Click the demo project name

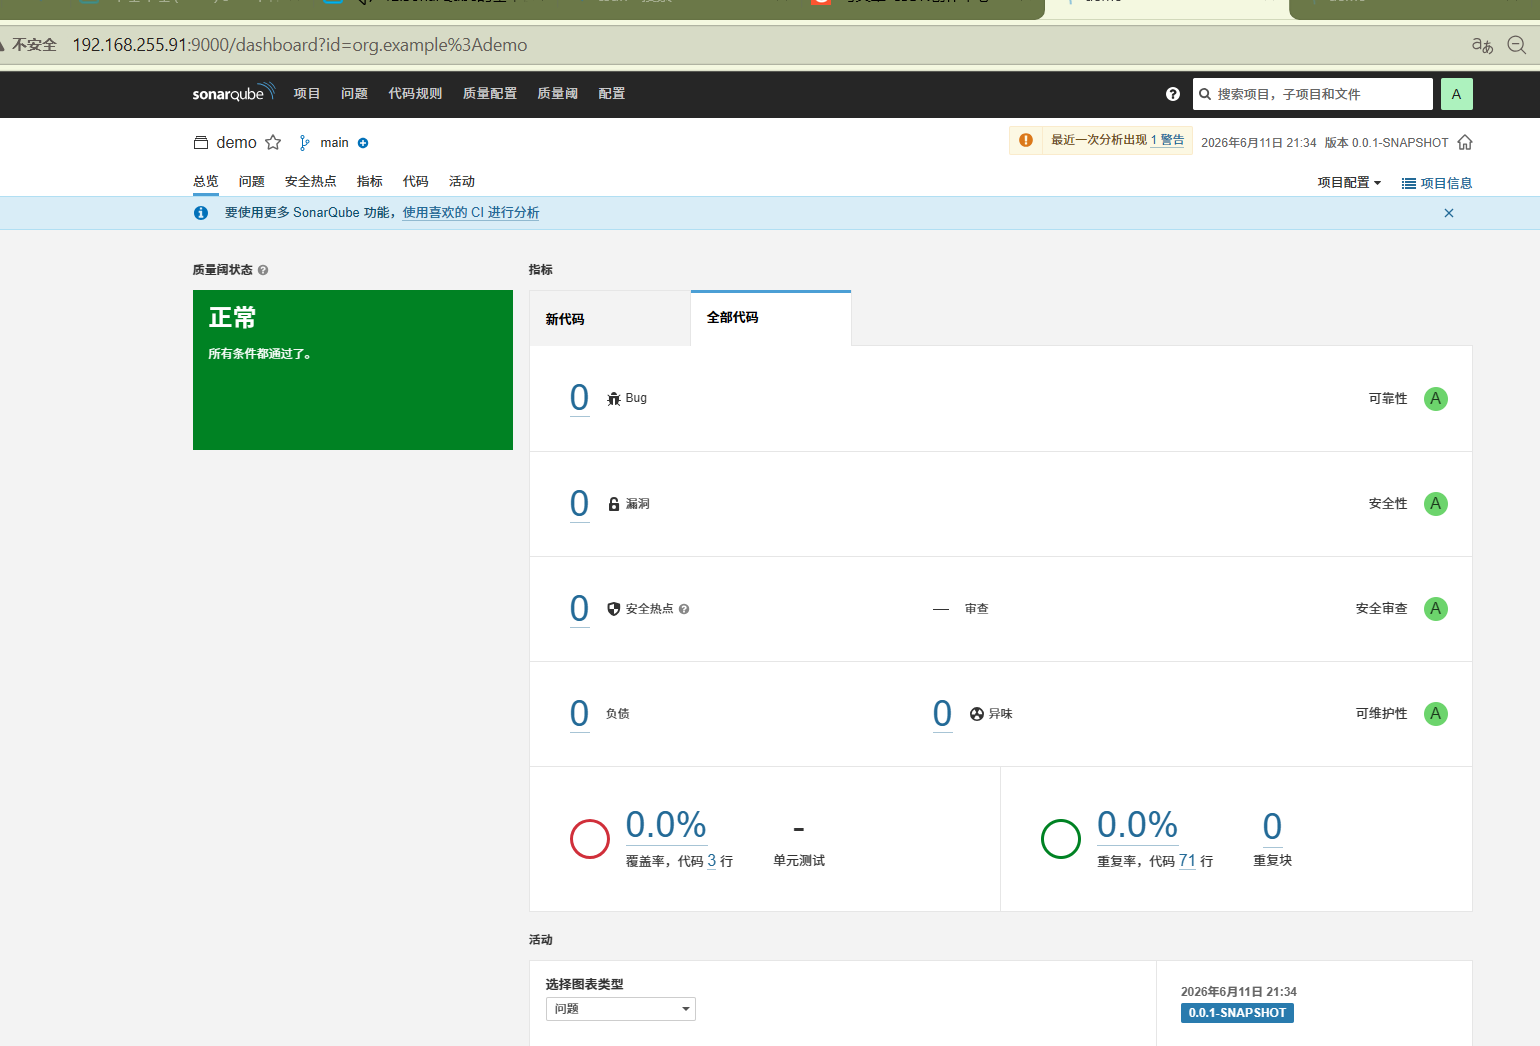point(237,143)
